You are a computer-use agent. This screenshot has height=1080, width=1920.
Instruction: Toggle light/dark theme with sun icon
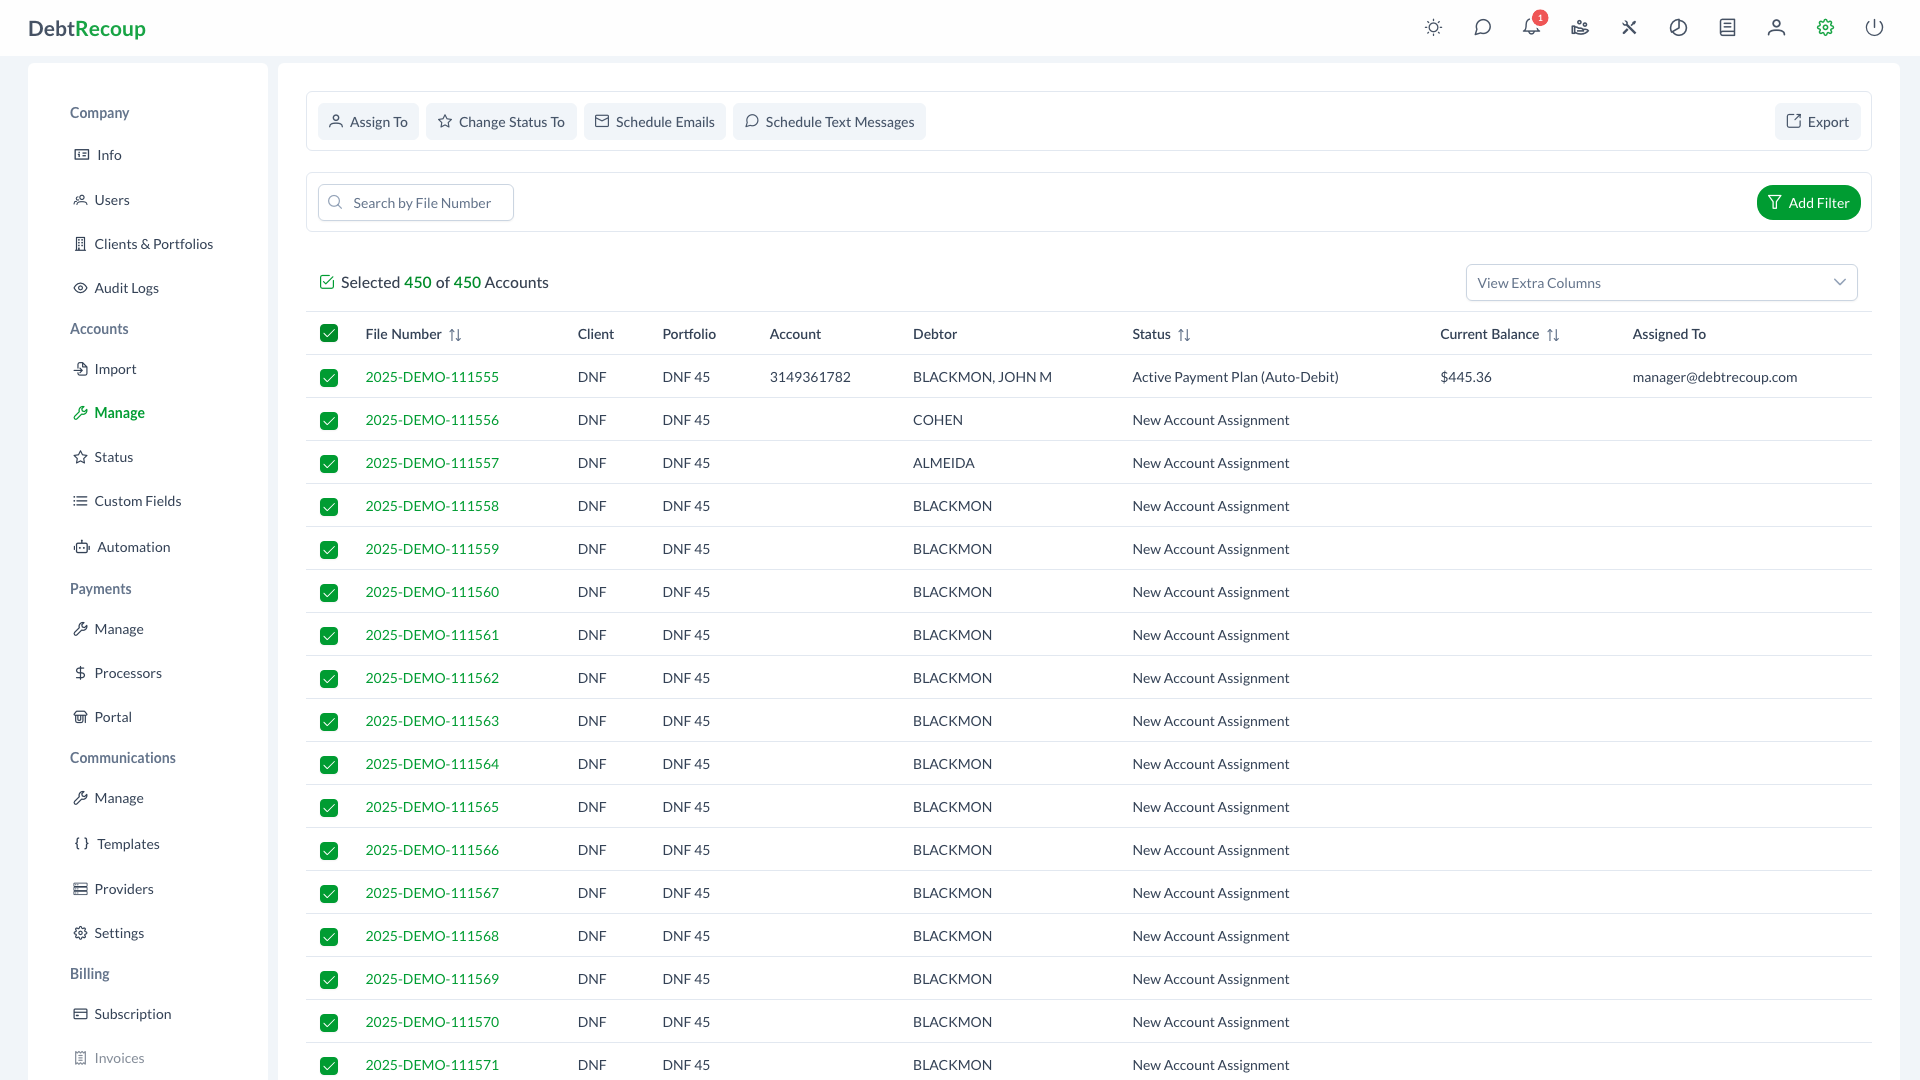click(1433, 27)
